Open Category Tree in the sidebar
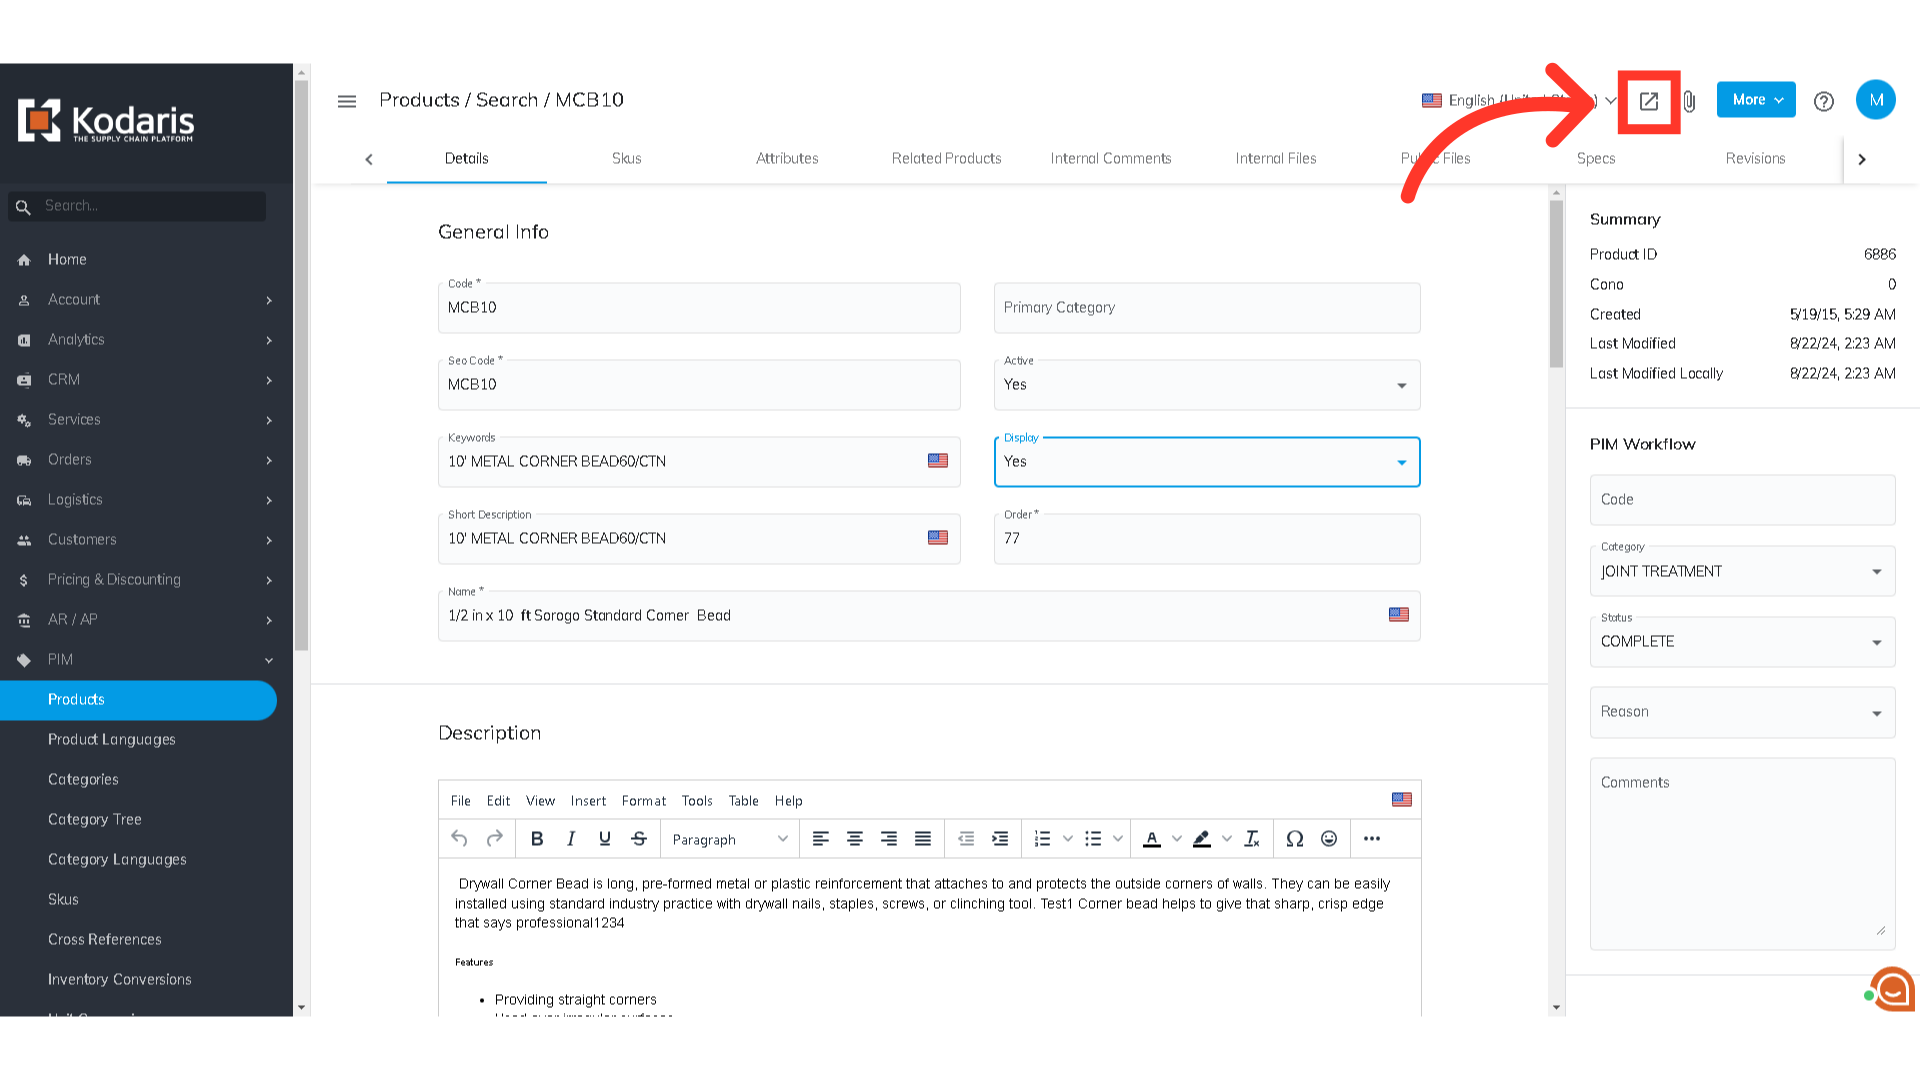The width and height of the screenshot is (1920, 1080). coord(95,819)
